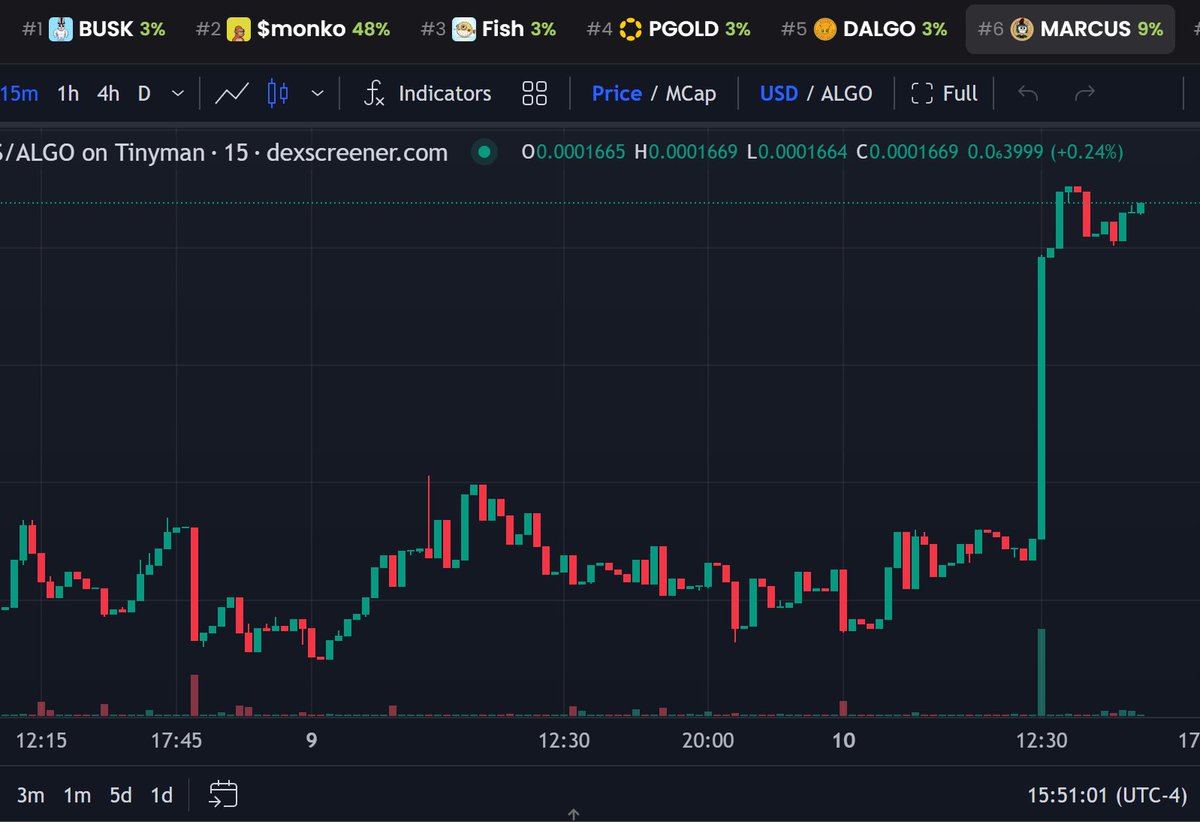Image resolution: width=1200 pixels, height=822 pixels.
Task: Click the date 9 time axis label
Action: [x=312, y=741]
